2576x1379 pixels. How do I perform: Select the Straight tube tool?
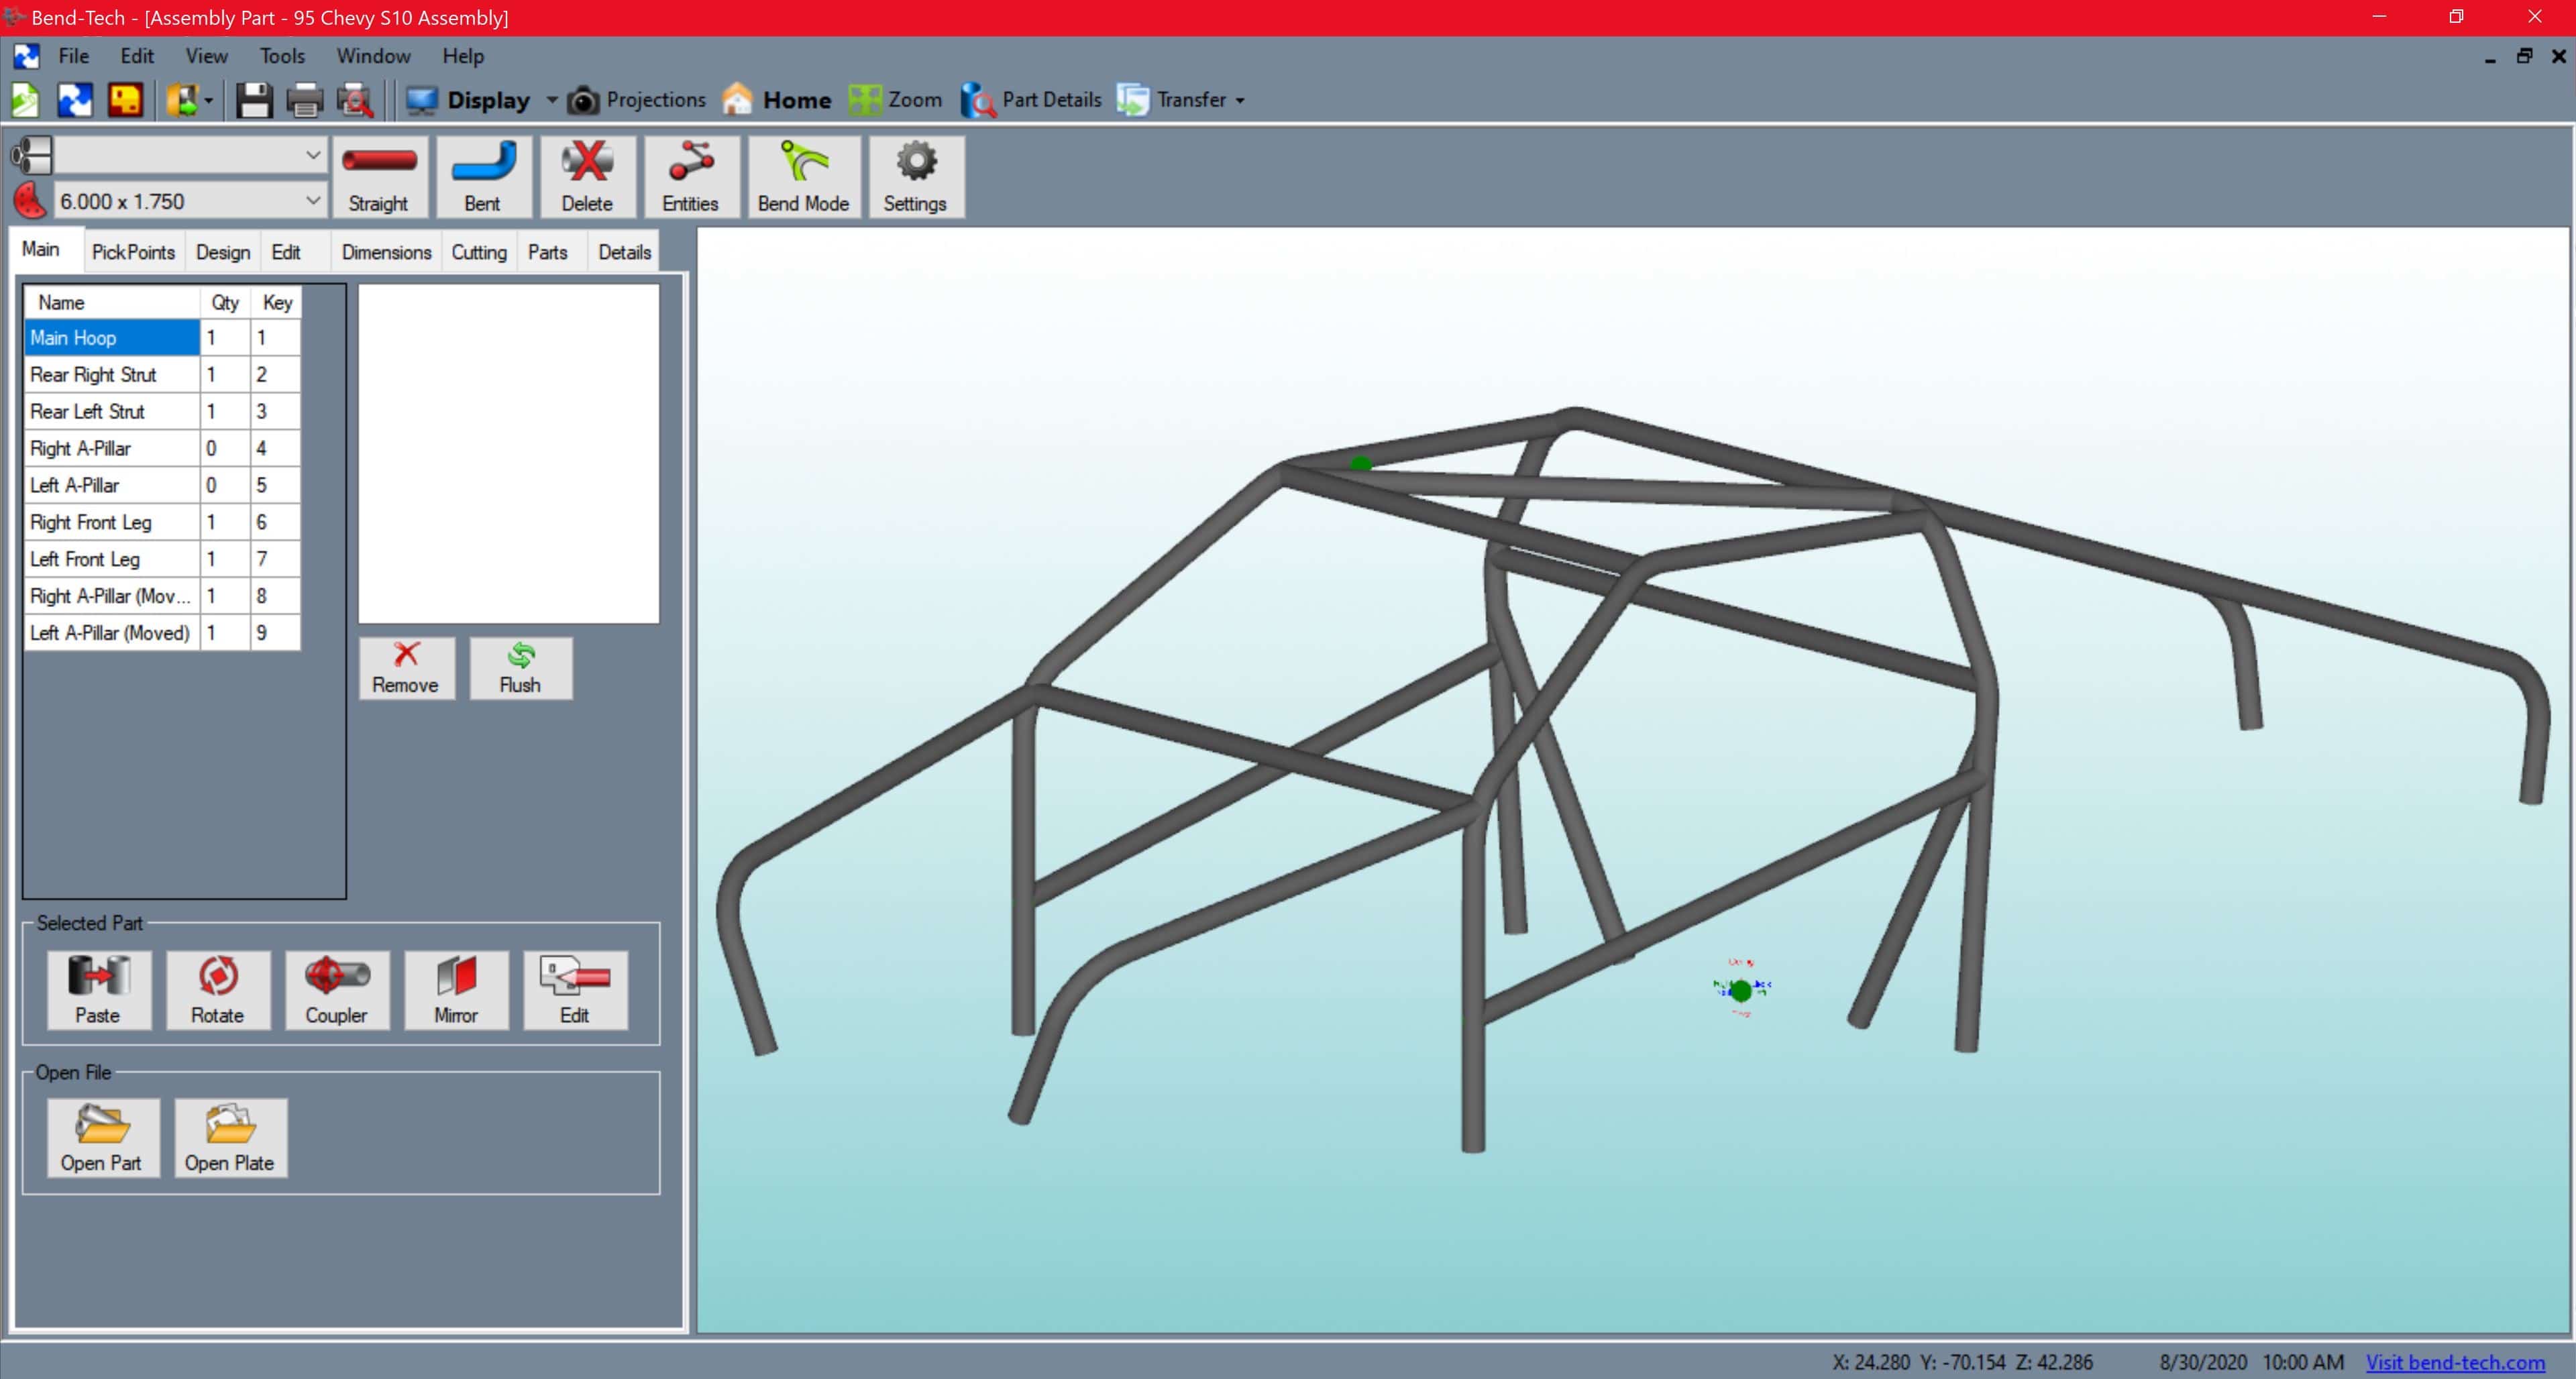[x=379, y=177]
